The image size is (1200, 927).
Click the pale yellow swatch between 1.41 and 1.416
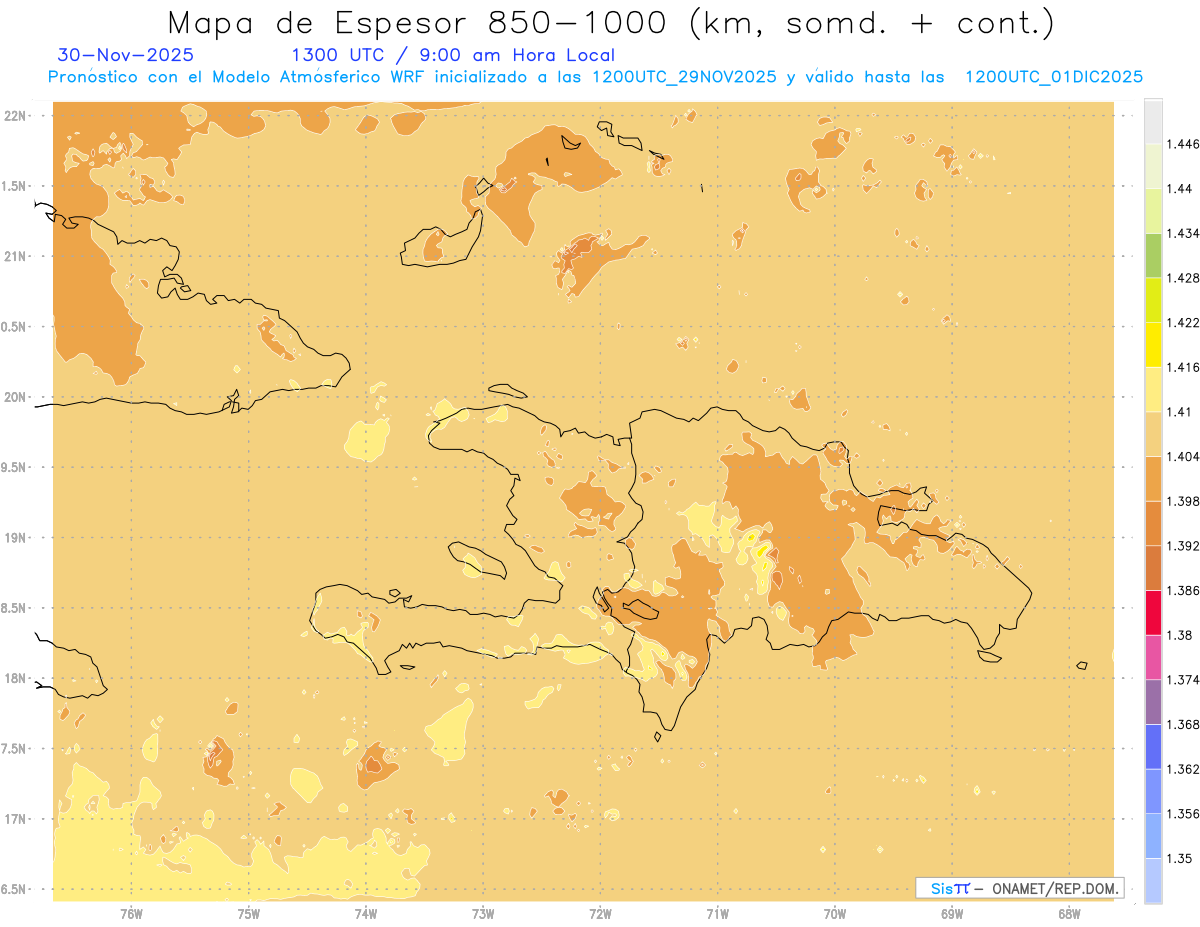coord(1153,389)
